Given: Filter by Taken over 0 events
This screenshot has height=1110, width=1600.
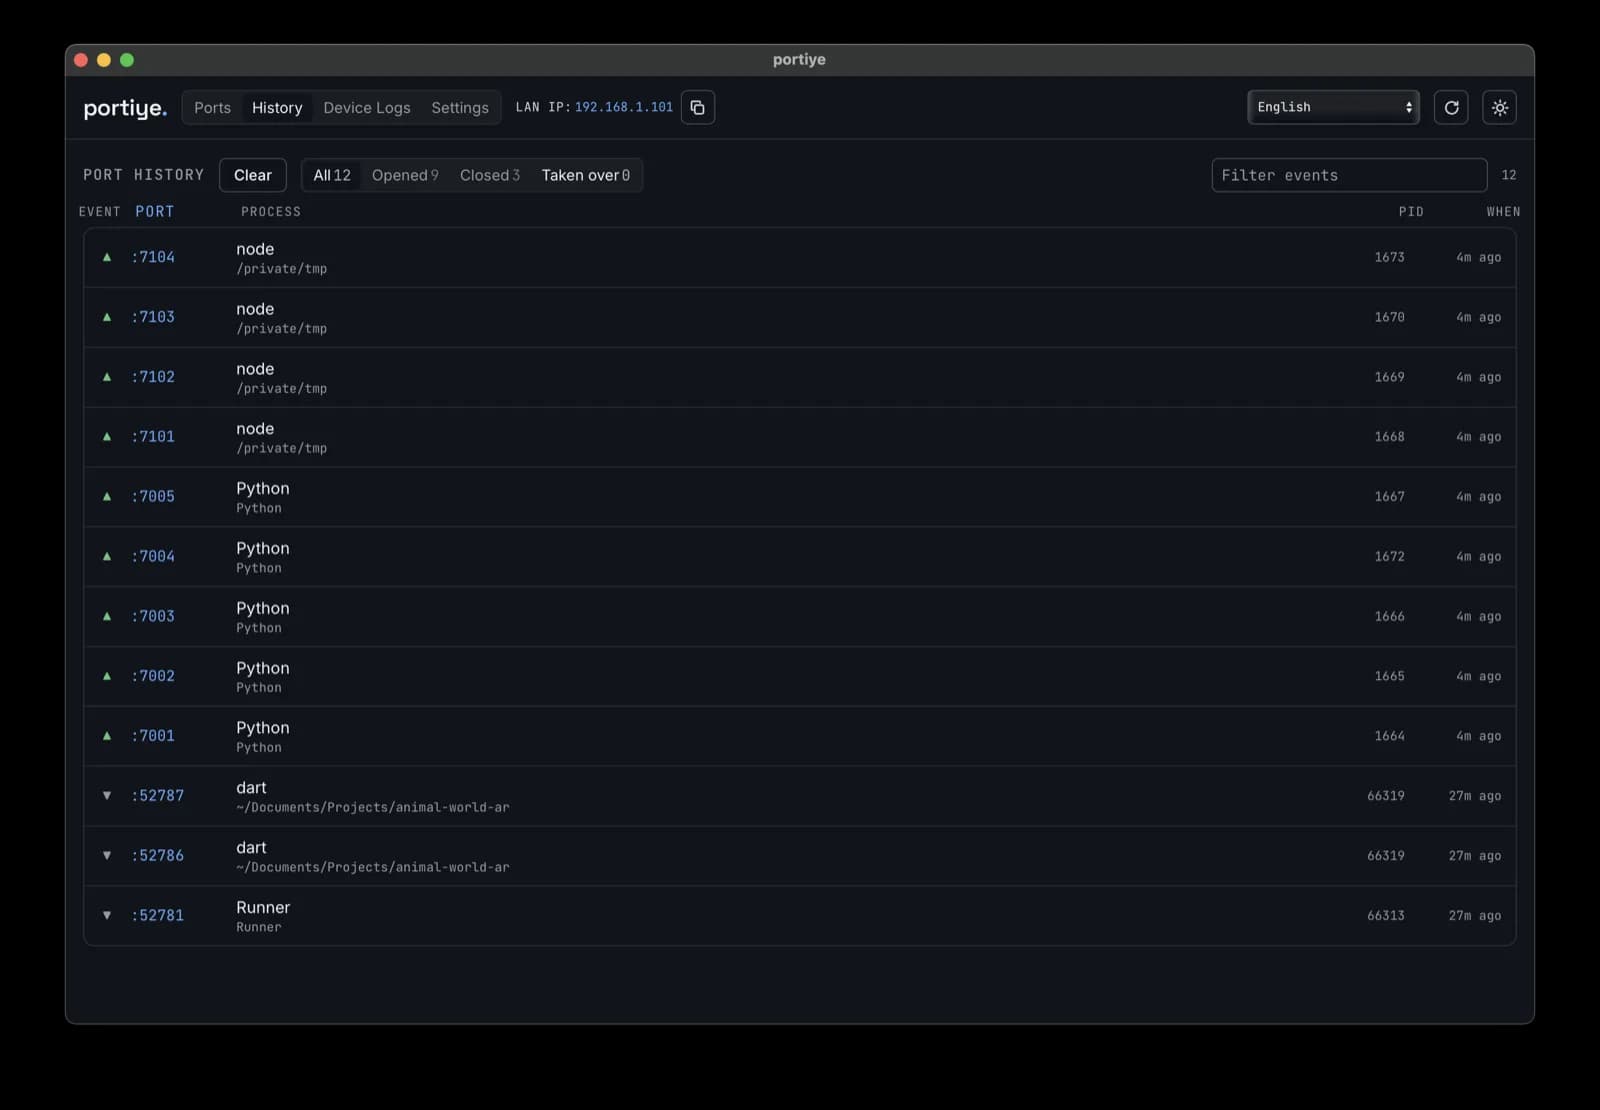Looking at the screenshot, I should click(x=586, y=175).
